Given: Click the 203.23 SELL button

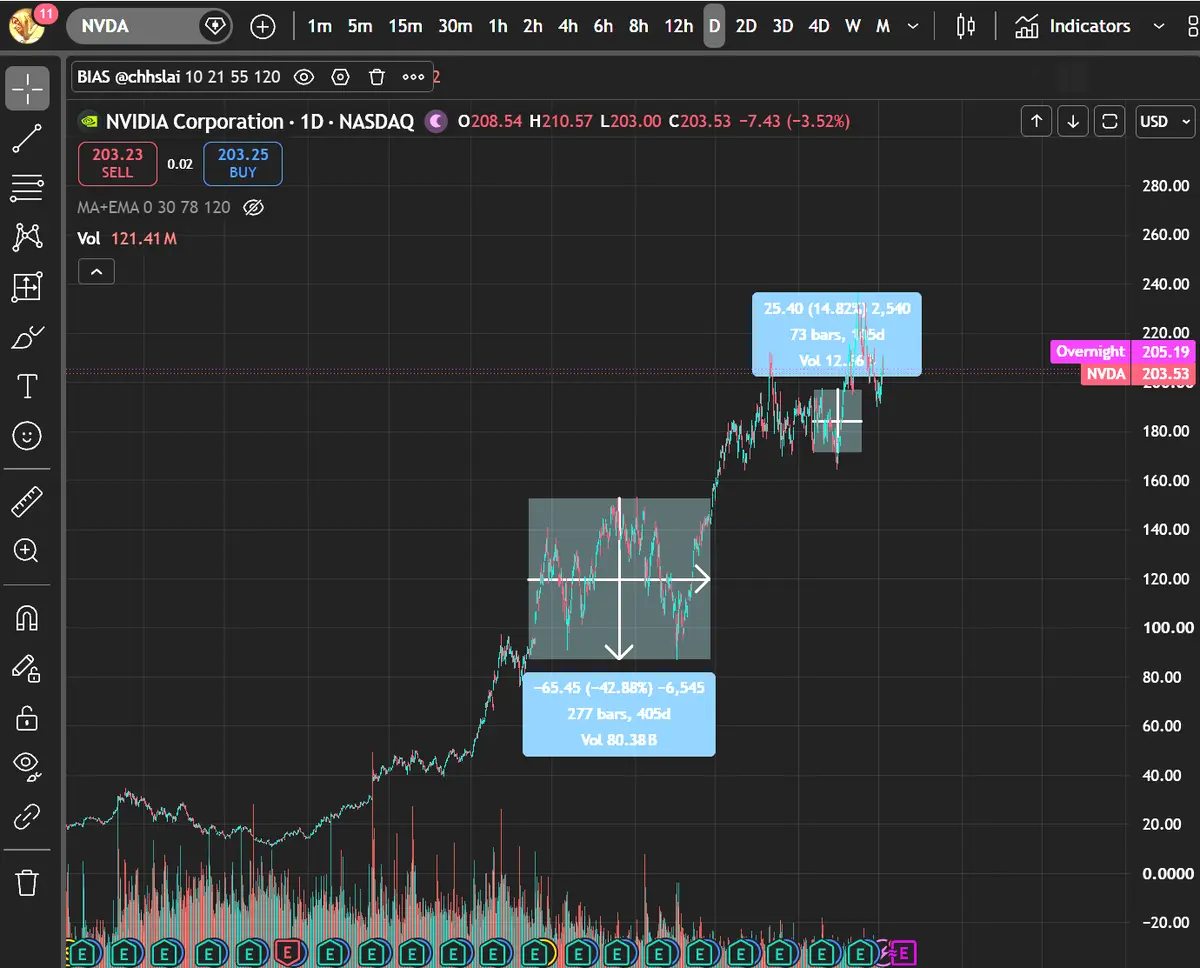Looking at the screenshot, I should [x=117, y=163].
